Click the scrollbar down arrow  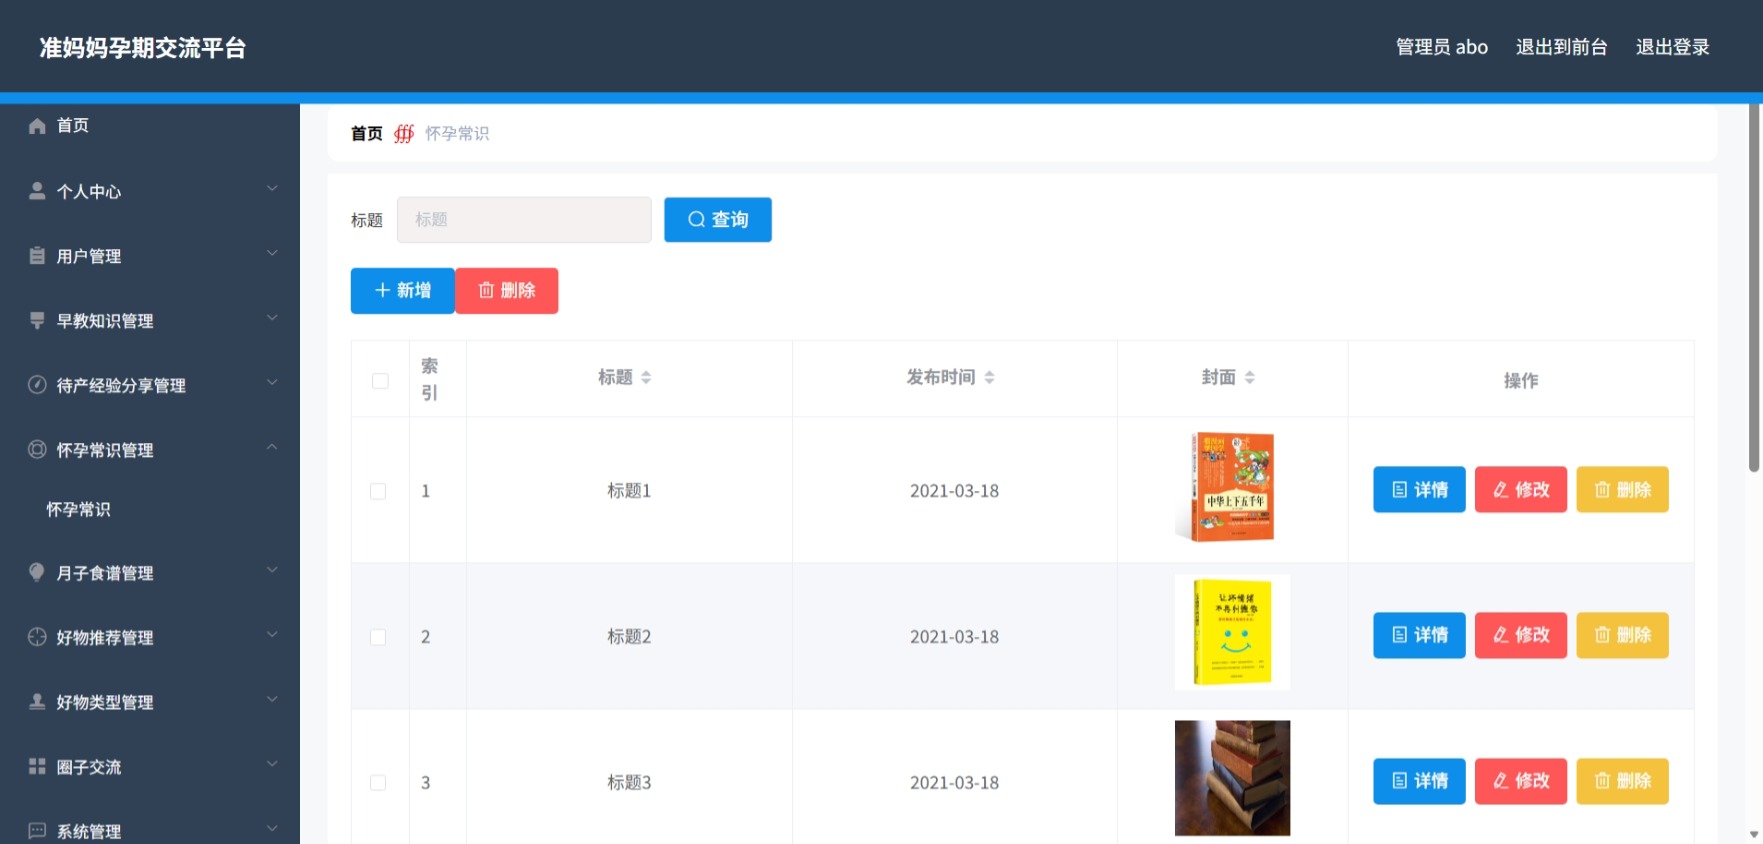(1754, 834)
